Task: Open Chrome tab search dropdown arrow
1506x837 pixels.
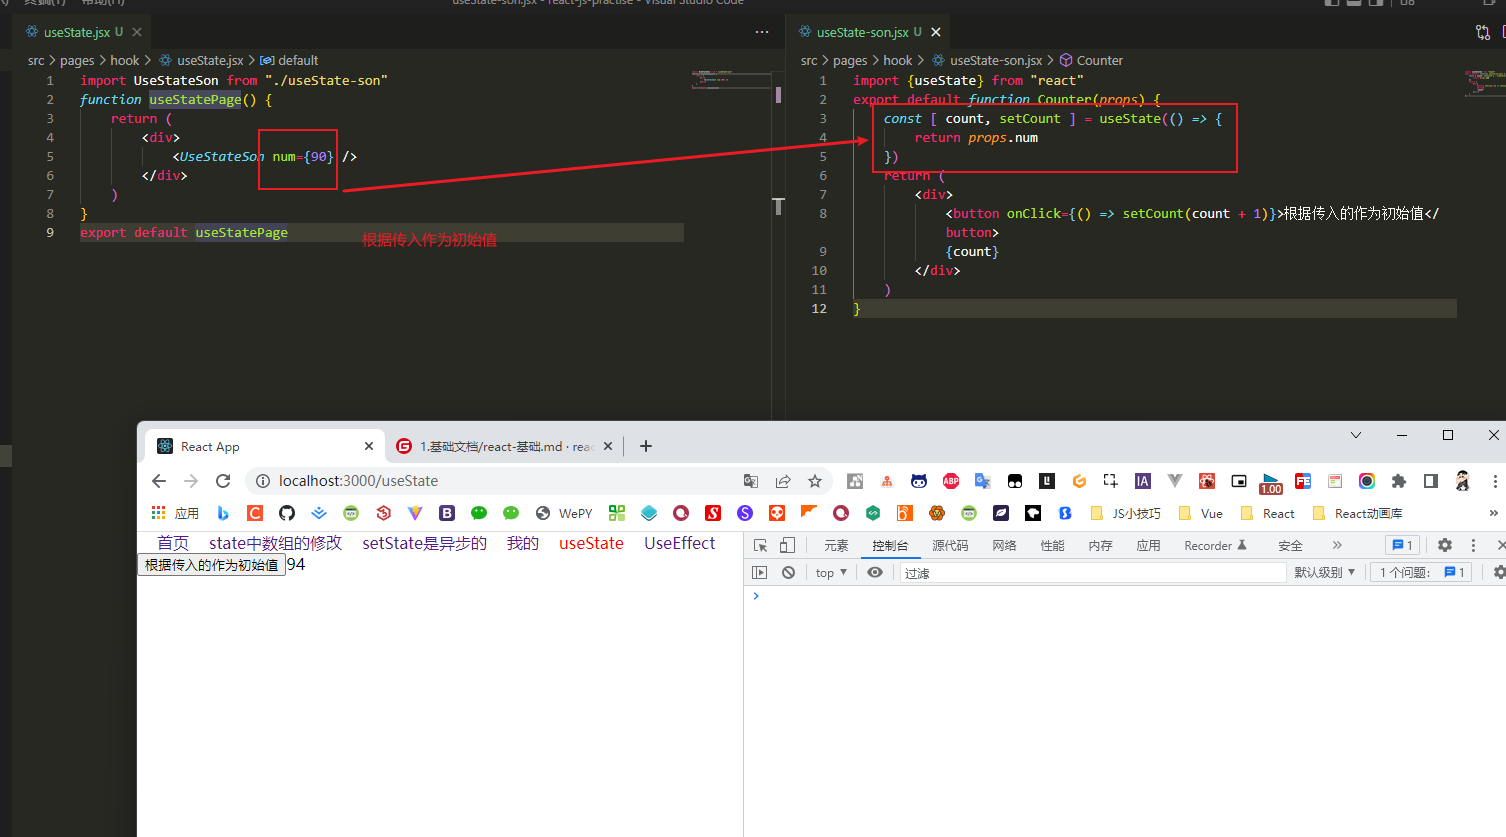Action: coord(1356,435)
